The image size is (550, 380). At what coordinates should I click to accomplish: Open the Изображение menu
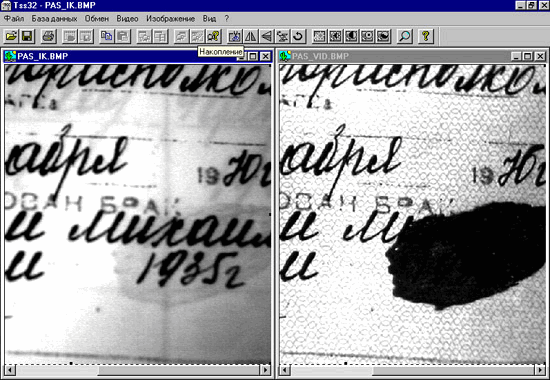[x=170, y=19]
